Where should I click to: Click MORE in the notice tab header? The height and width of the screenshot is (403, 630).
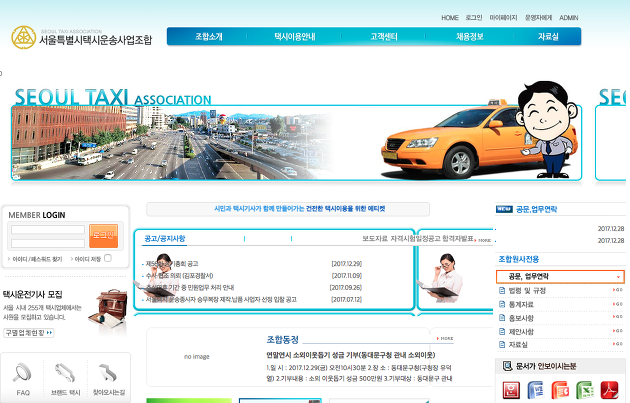[x=483, y=240]
